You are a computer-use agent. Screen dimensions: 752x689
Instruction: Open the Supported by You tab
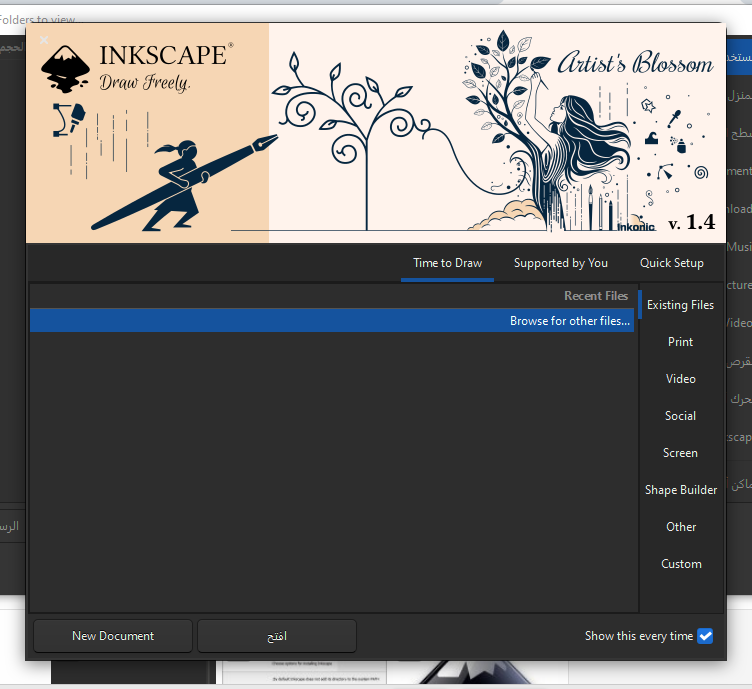point(561,263)
